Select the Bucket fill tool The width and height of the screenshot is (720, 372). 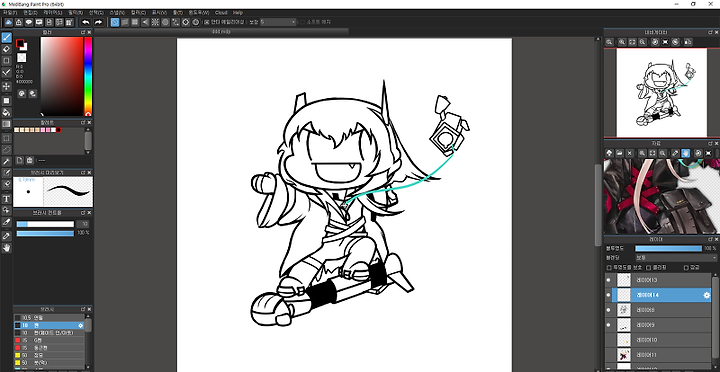click(x=6, y=112)
